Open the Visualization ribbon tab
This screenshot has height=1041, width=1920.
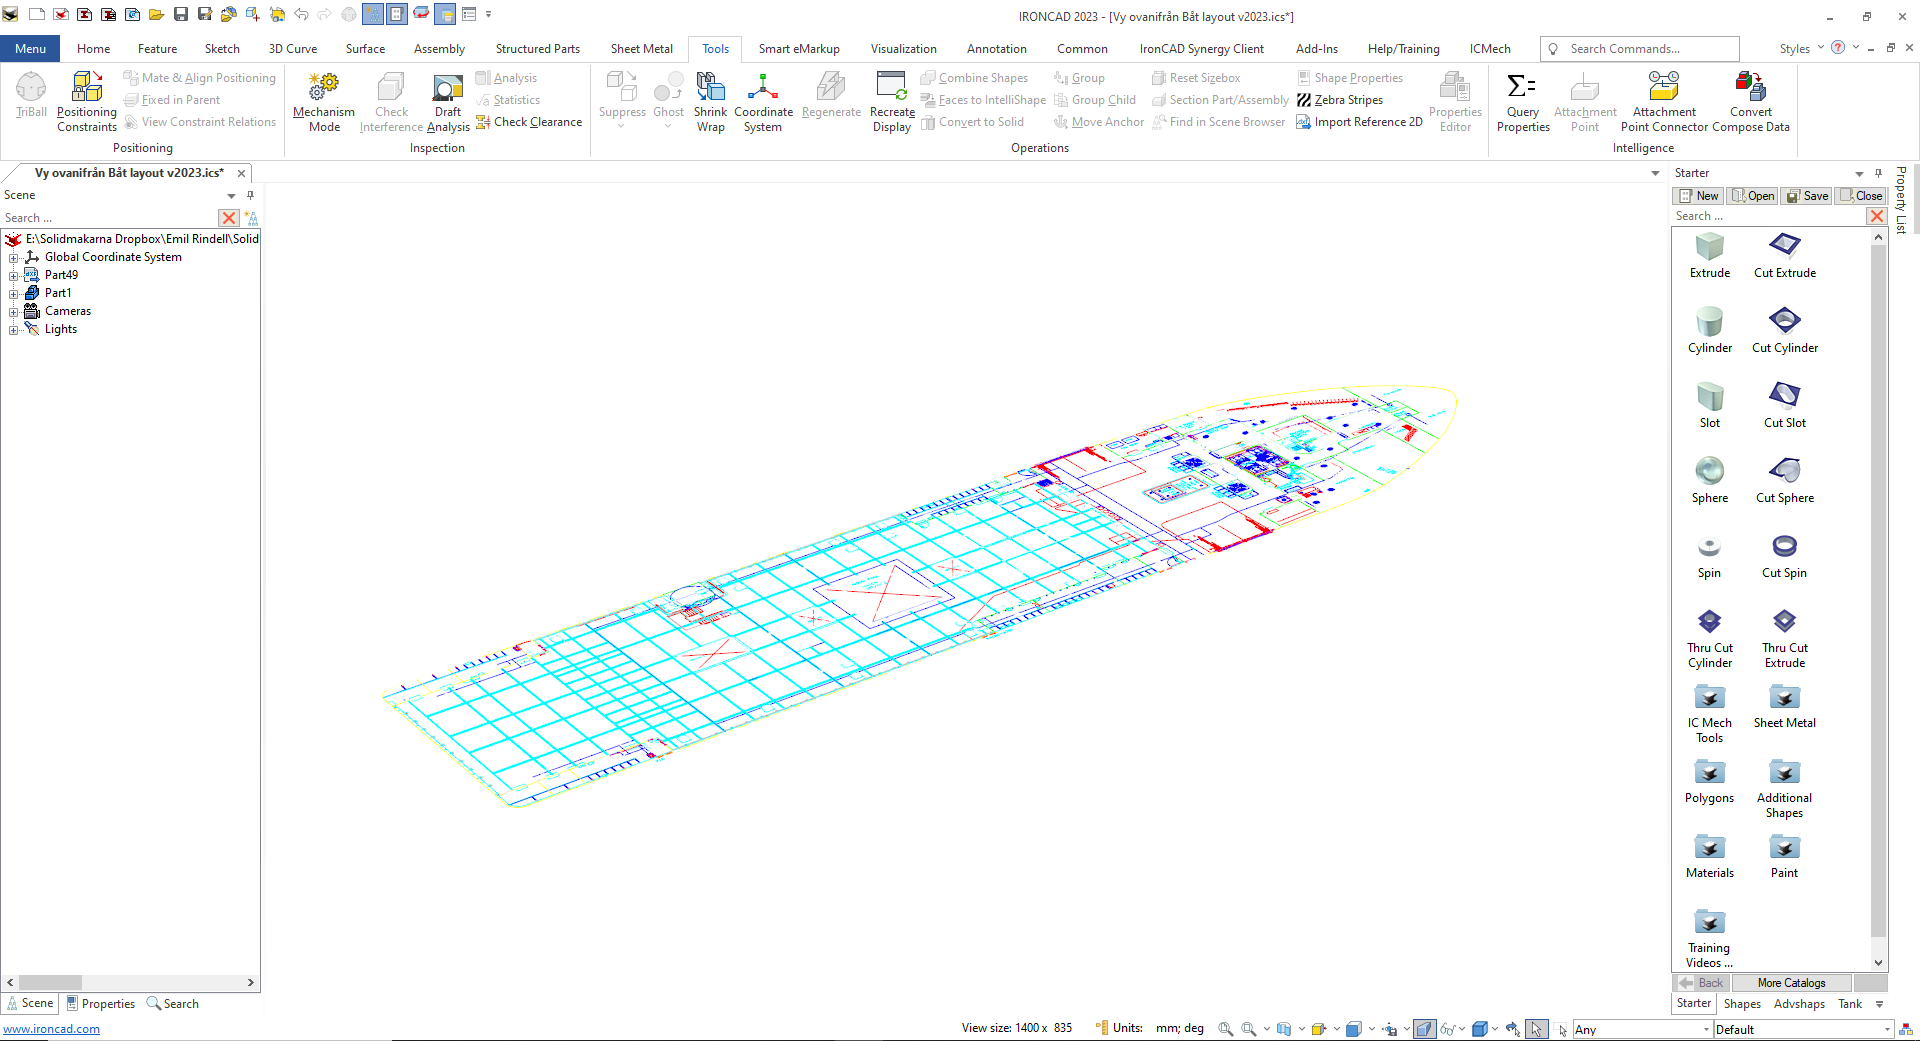click(903, 48)
